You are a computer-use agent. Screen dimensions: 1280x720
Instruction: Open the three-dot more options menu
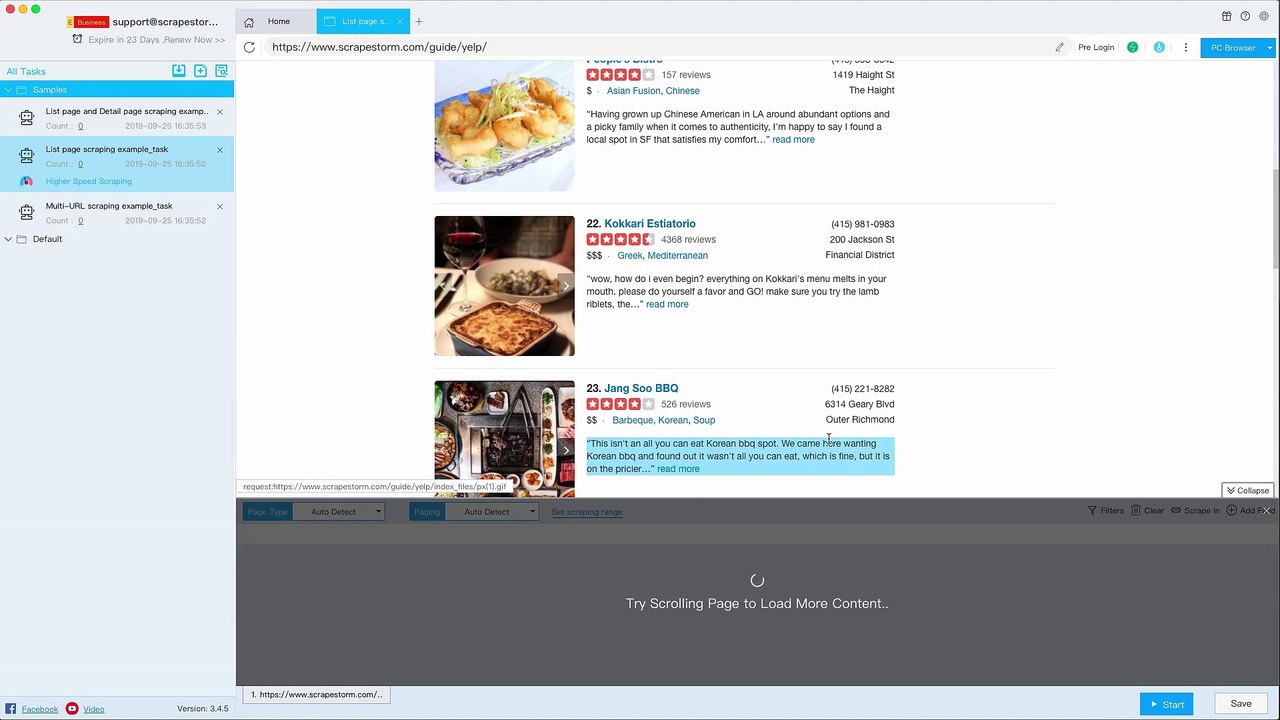(x=1186, y=47)
